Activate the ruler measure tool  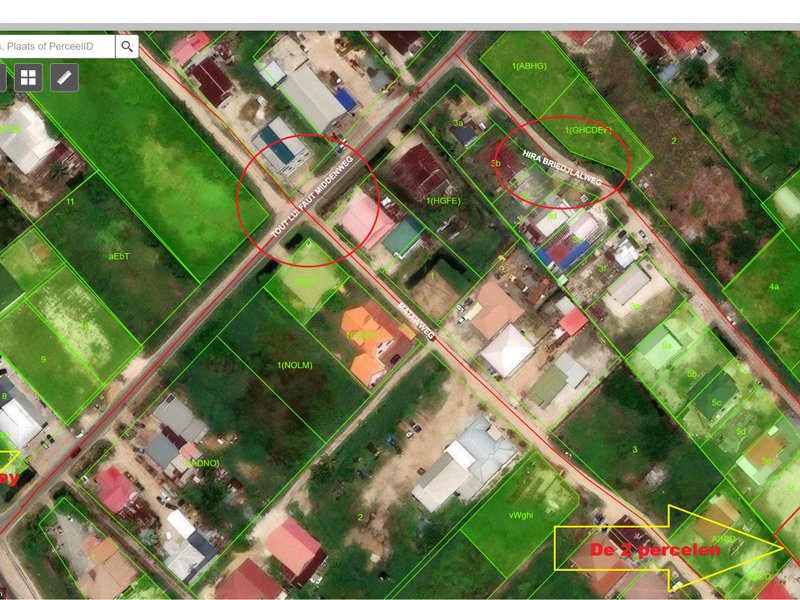(65, 77)
